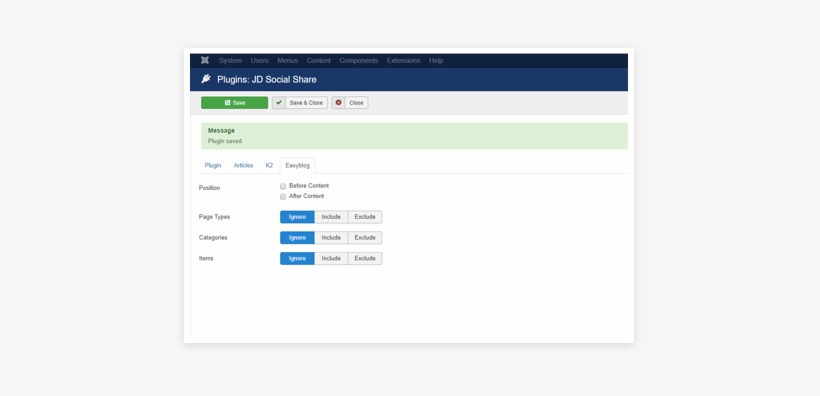Open the Extensions menu
This screenshot has width=820, height=396.
click(x=403, y=61)
